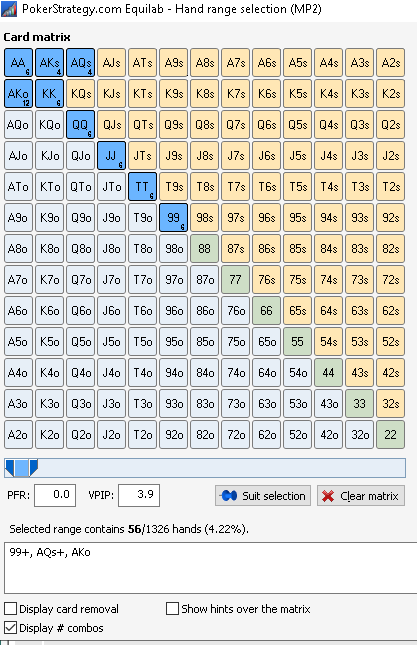Deselect the AQs hand cell
Viewport: 417px width, 645px height.
pos(81,63)
